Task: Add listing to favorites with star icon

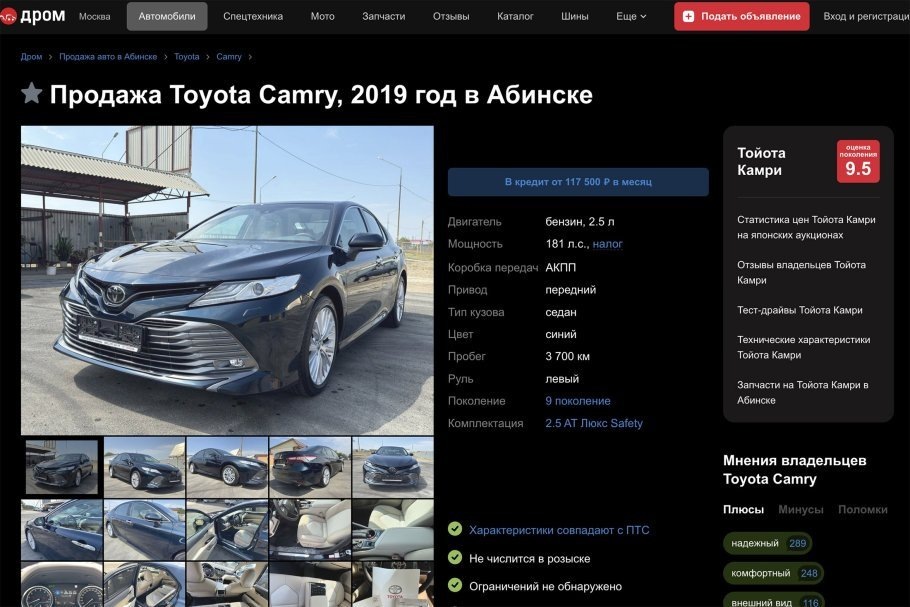Action: click(x=32, y=93)
